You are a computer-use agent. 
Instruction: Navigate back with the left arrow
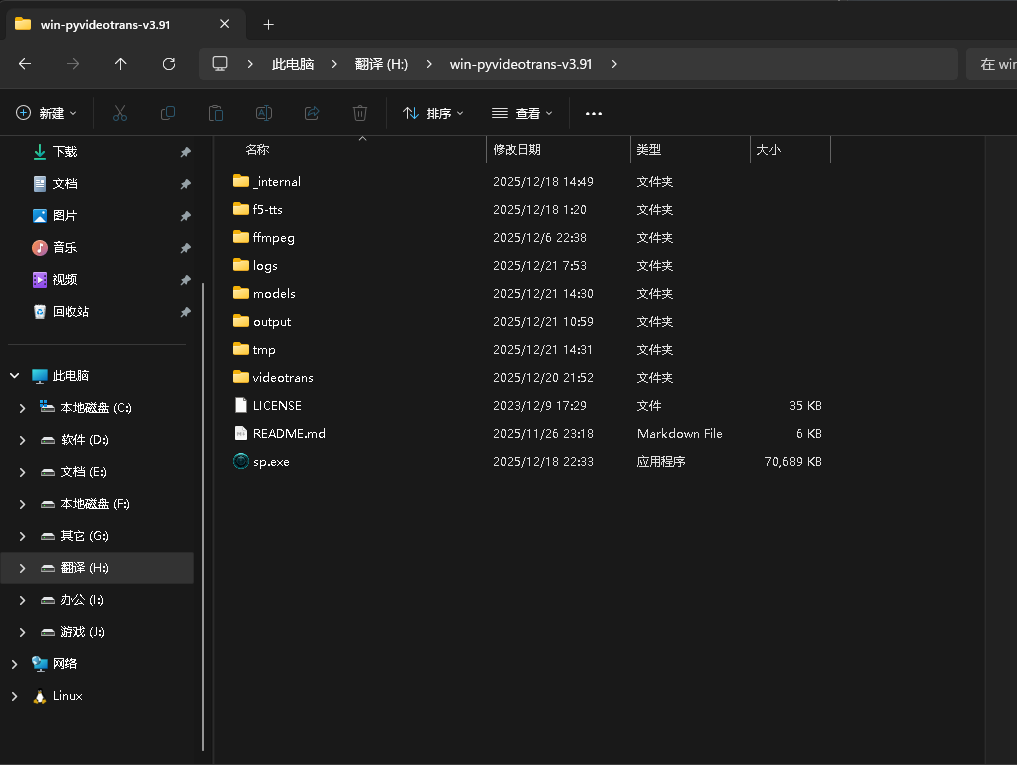(25, 64)
